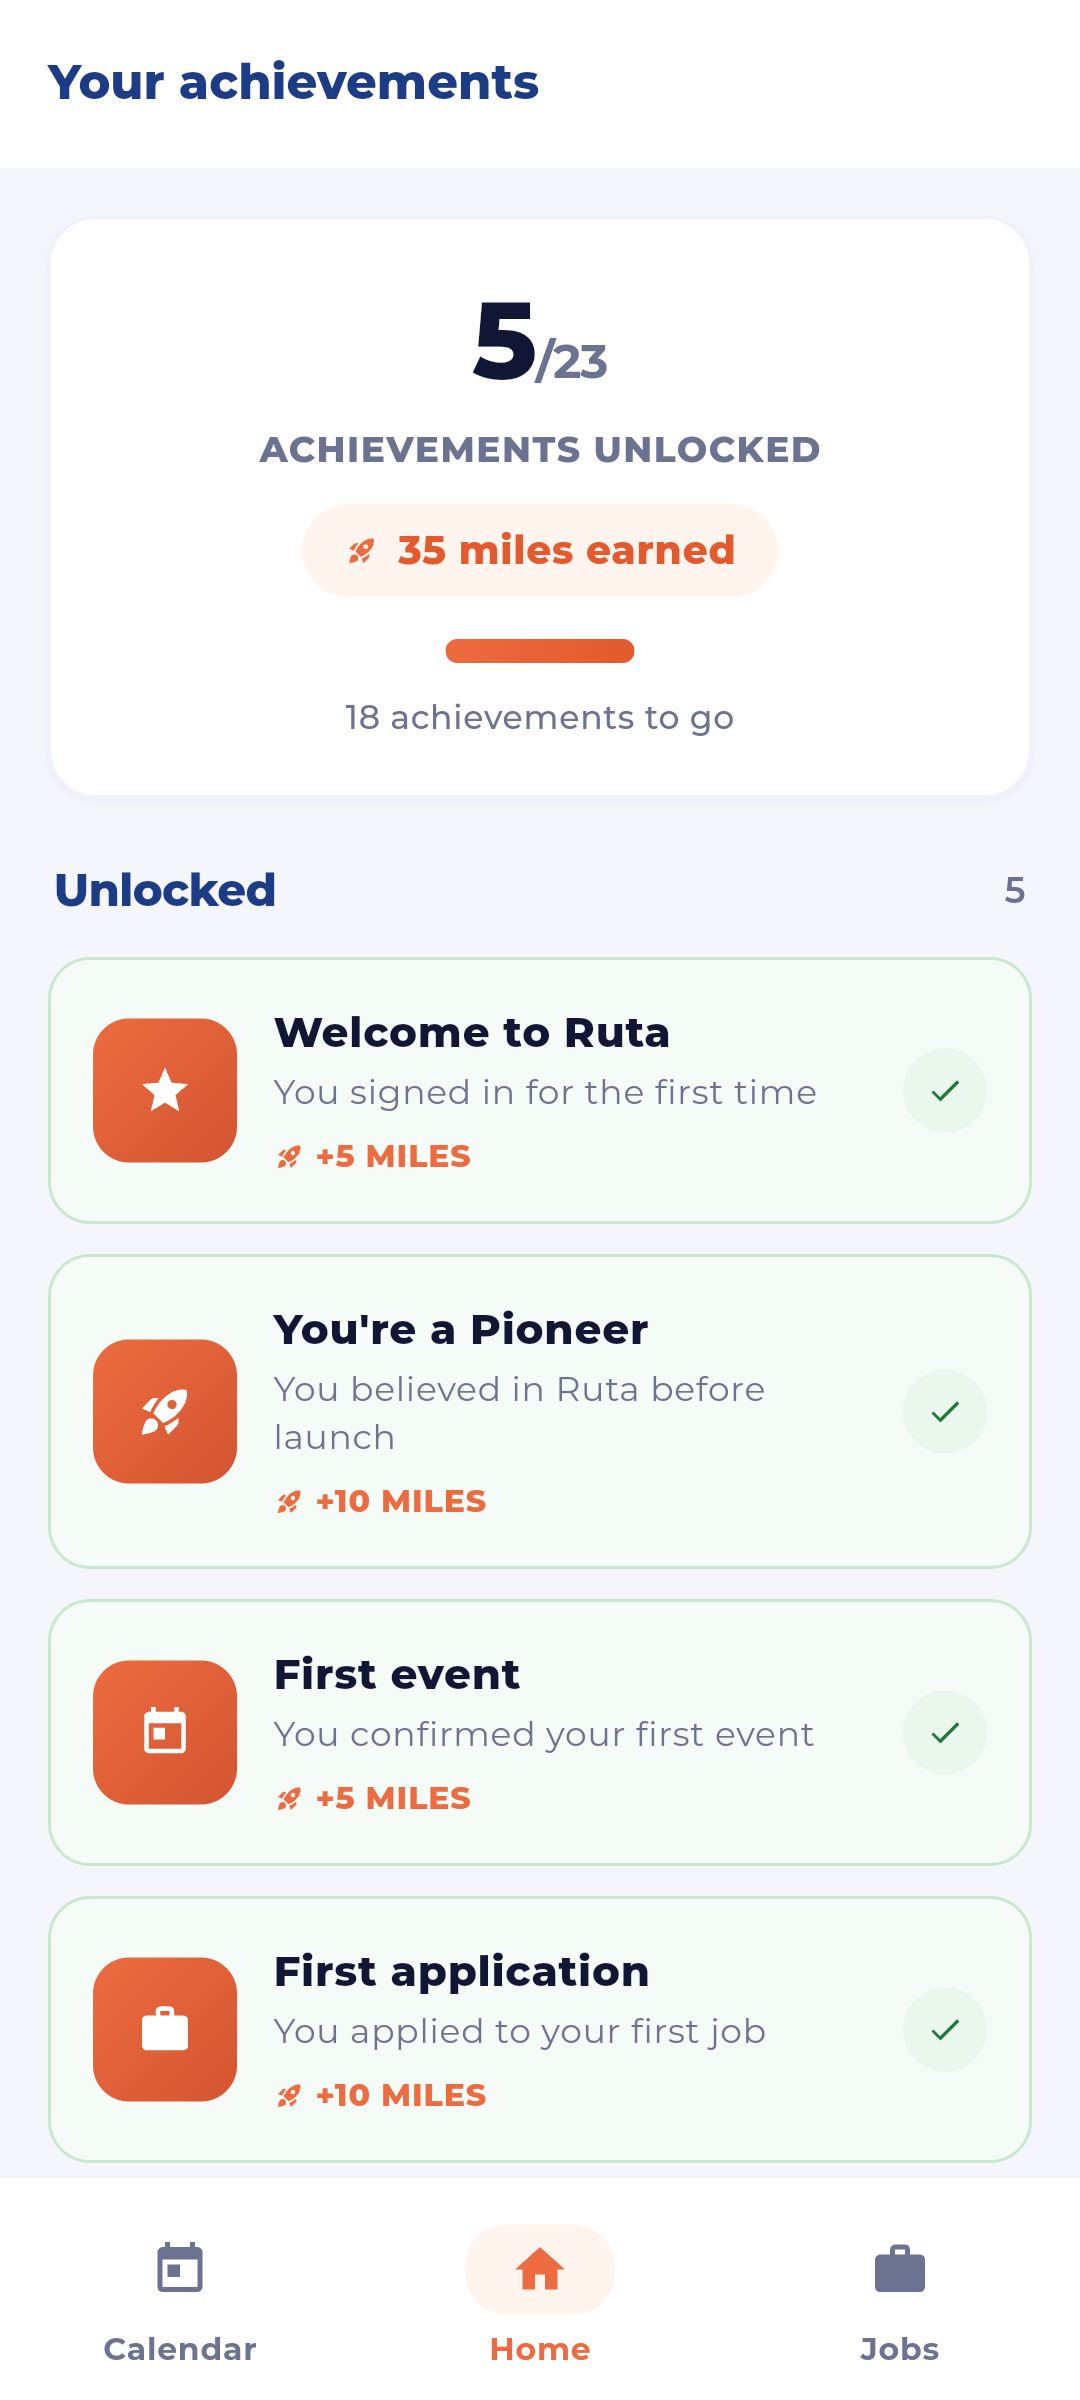Click the Jobs briefcase icon in bottom bar
Viewport: 1080px width, 2400px height.
point(900,2268)
